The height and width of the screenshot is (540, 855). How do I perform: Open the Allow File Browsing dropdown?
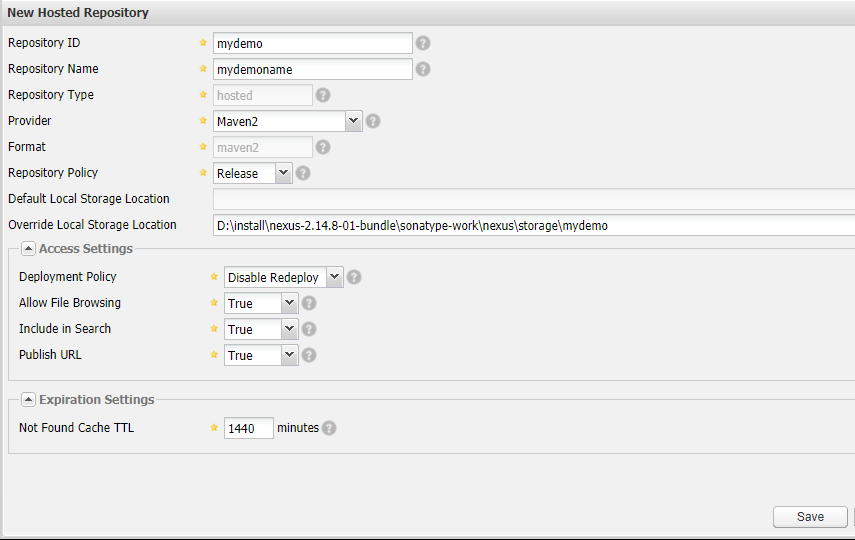(290, 303)
